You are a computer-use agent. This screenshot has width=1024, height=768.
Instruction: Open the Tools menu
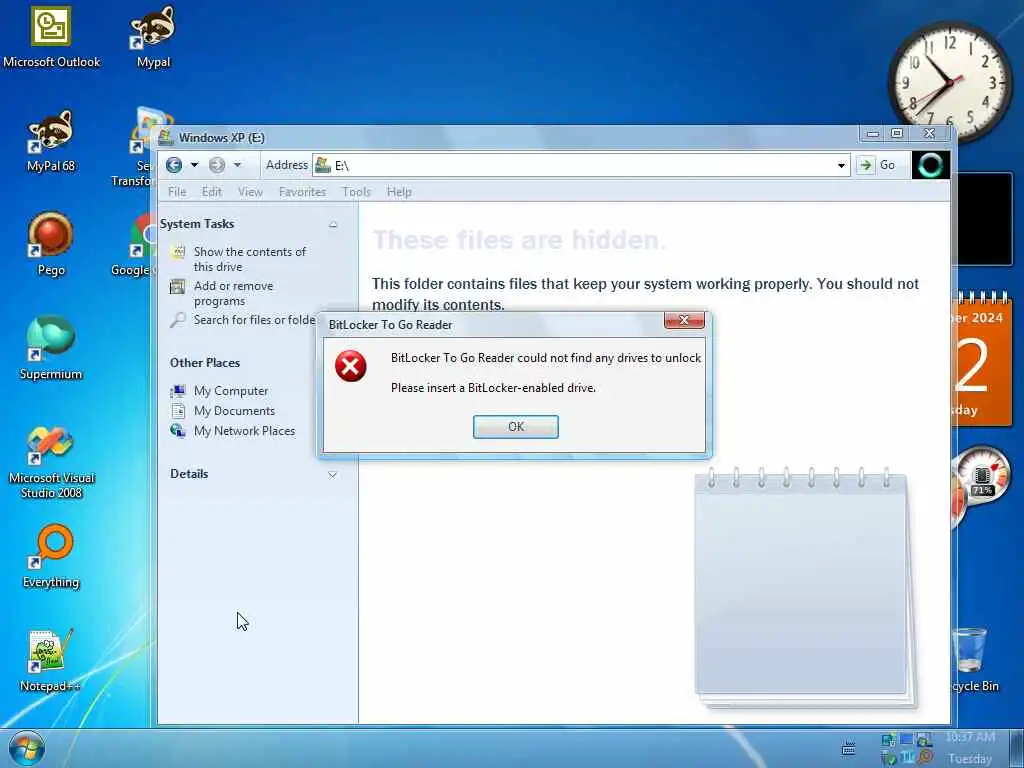point(357,192)
